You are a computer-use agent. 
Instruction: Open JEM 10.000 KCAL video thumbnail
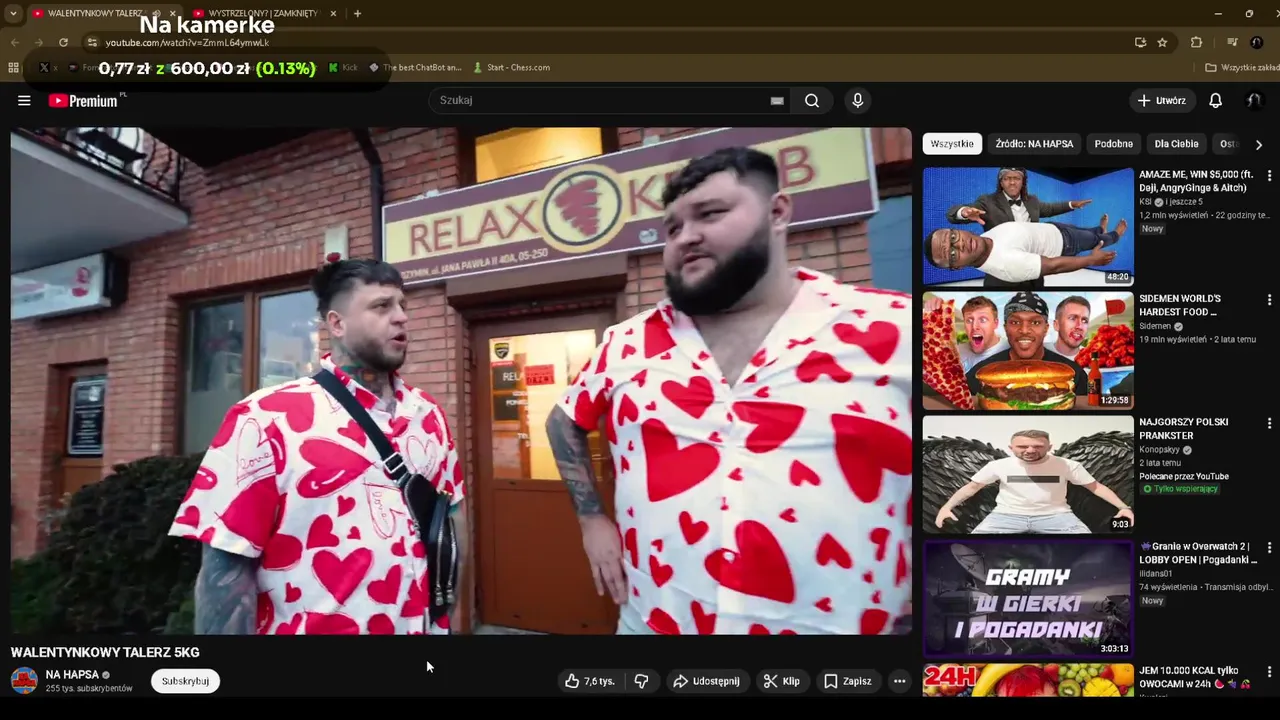click(1028, 680)
